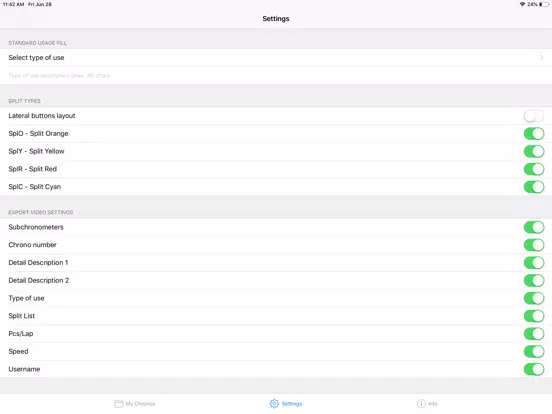Expand the Select type of use chevron

tap(541, 57)
